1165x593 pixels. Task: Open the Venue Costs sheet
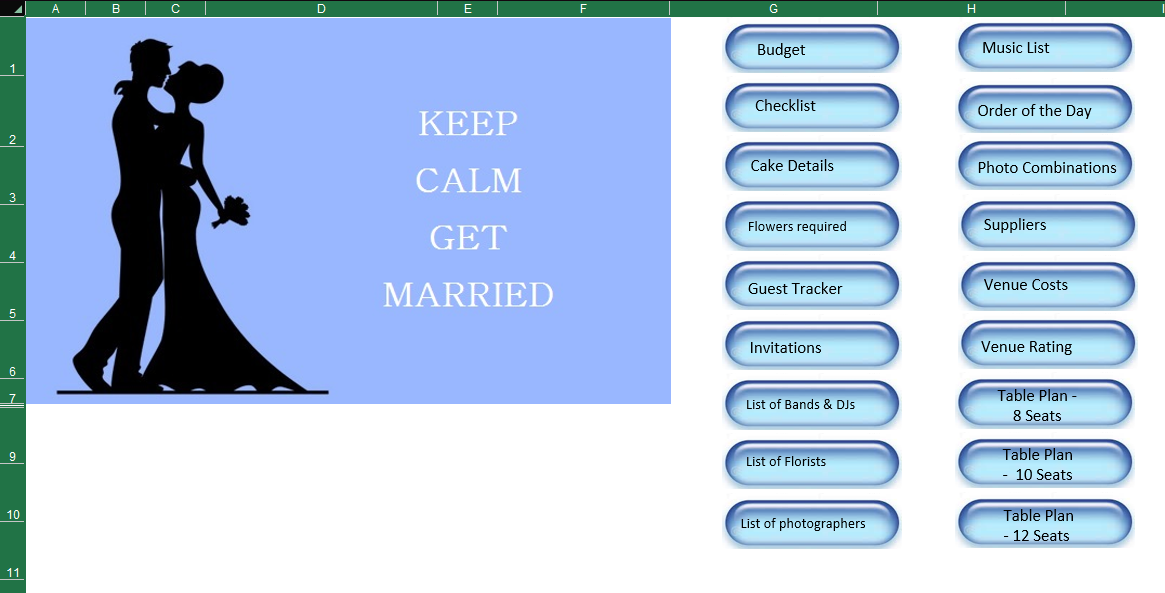tap(1048, 285)
